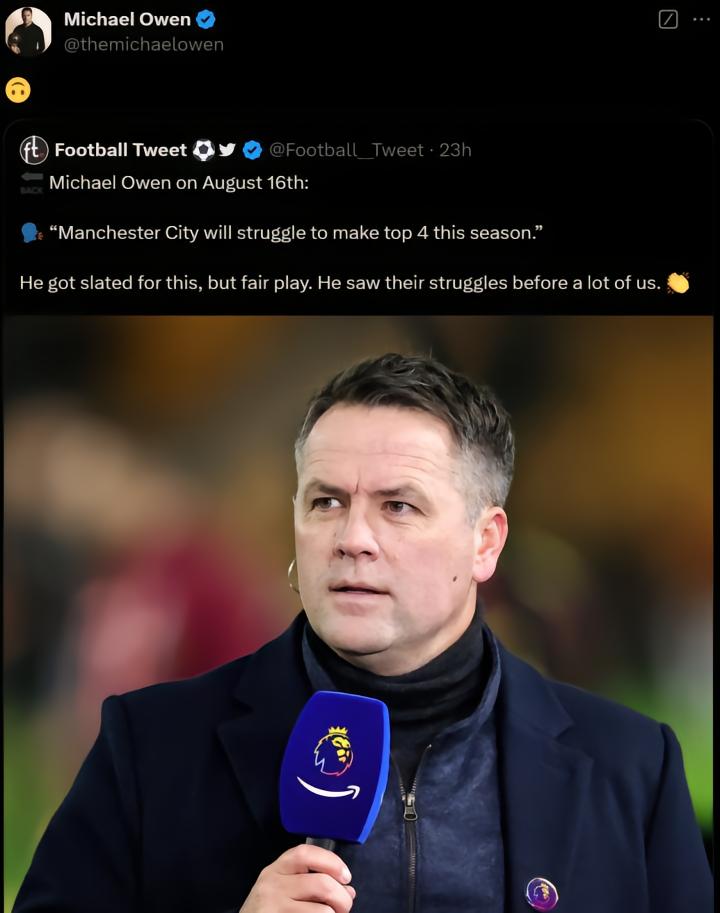Click the 23h timestamp

(455, 150)
